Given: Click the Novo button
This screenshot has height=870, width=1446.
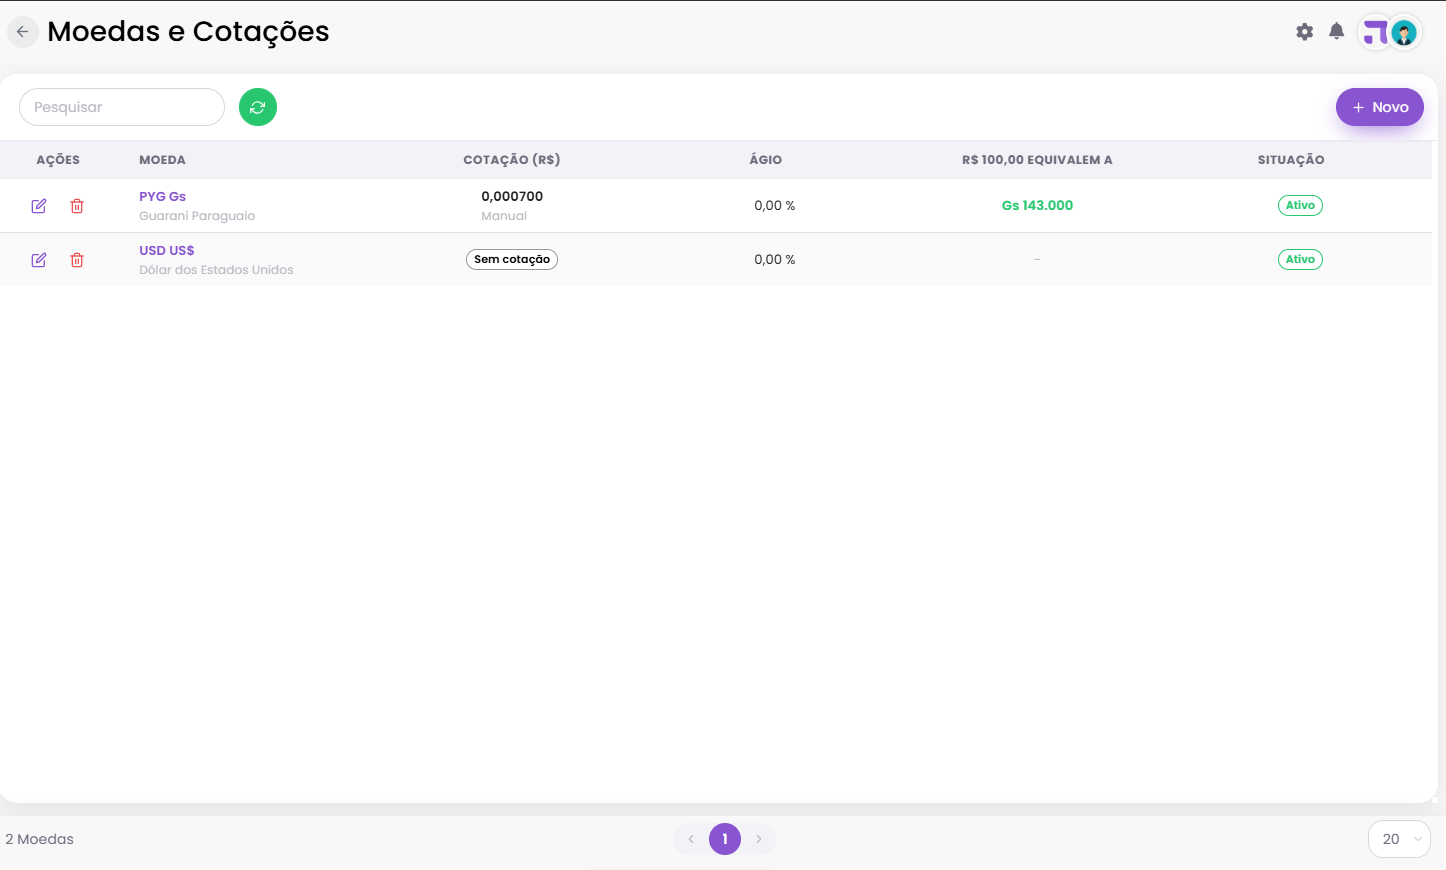Looking at the screenshot, I should coord(1380,107).
